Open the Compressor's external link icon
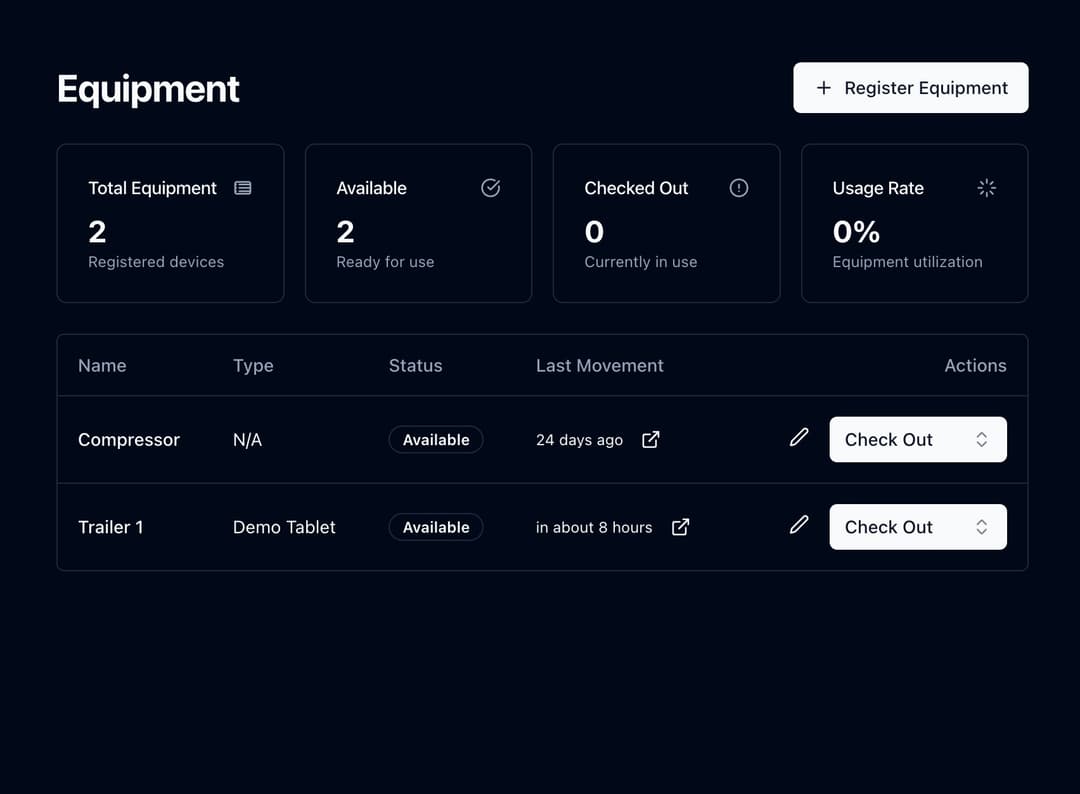The image size is (1080, 794). click(x=650, y=439)
